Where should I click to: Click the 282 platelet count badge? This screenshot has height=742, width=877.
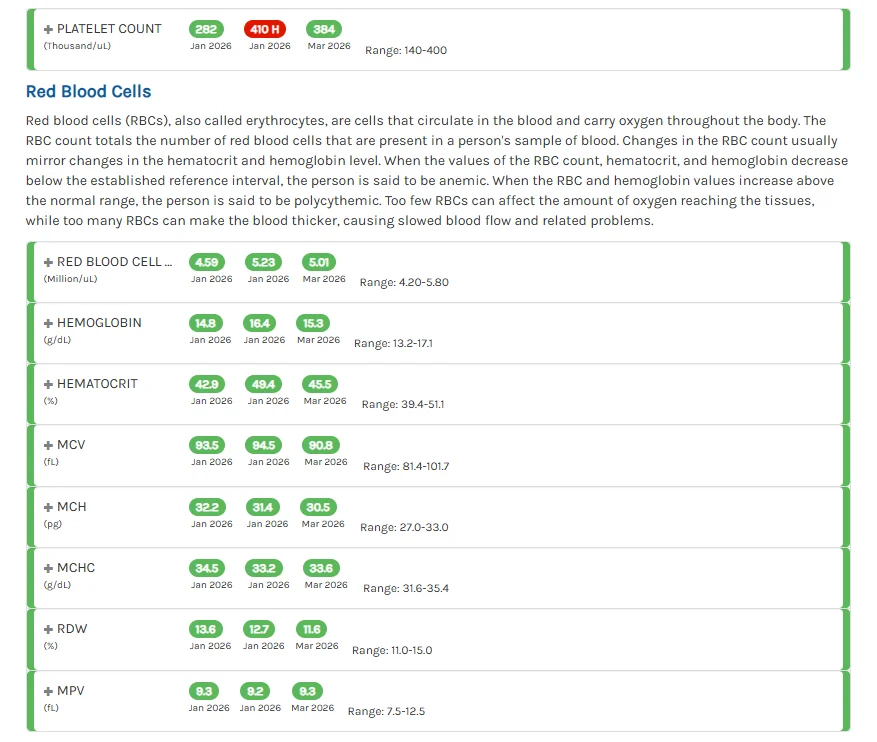tap(206, 29)
